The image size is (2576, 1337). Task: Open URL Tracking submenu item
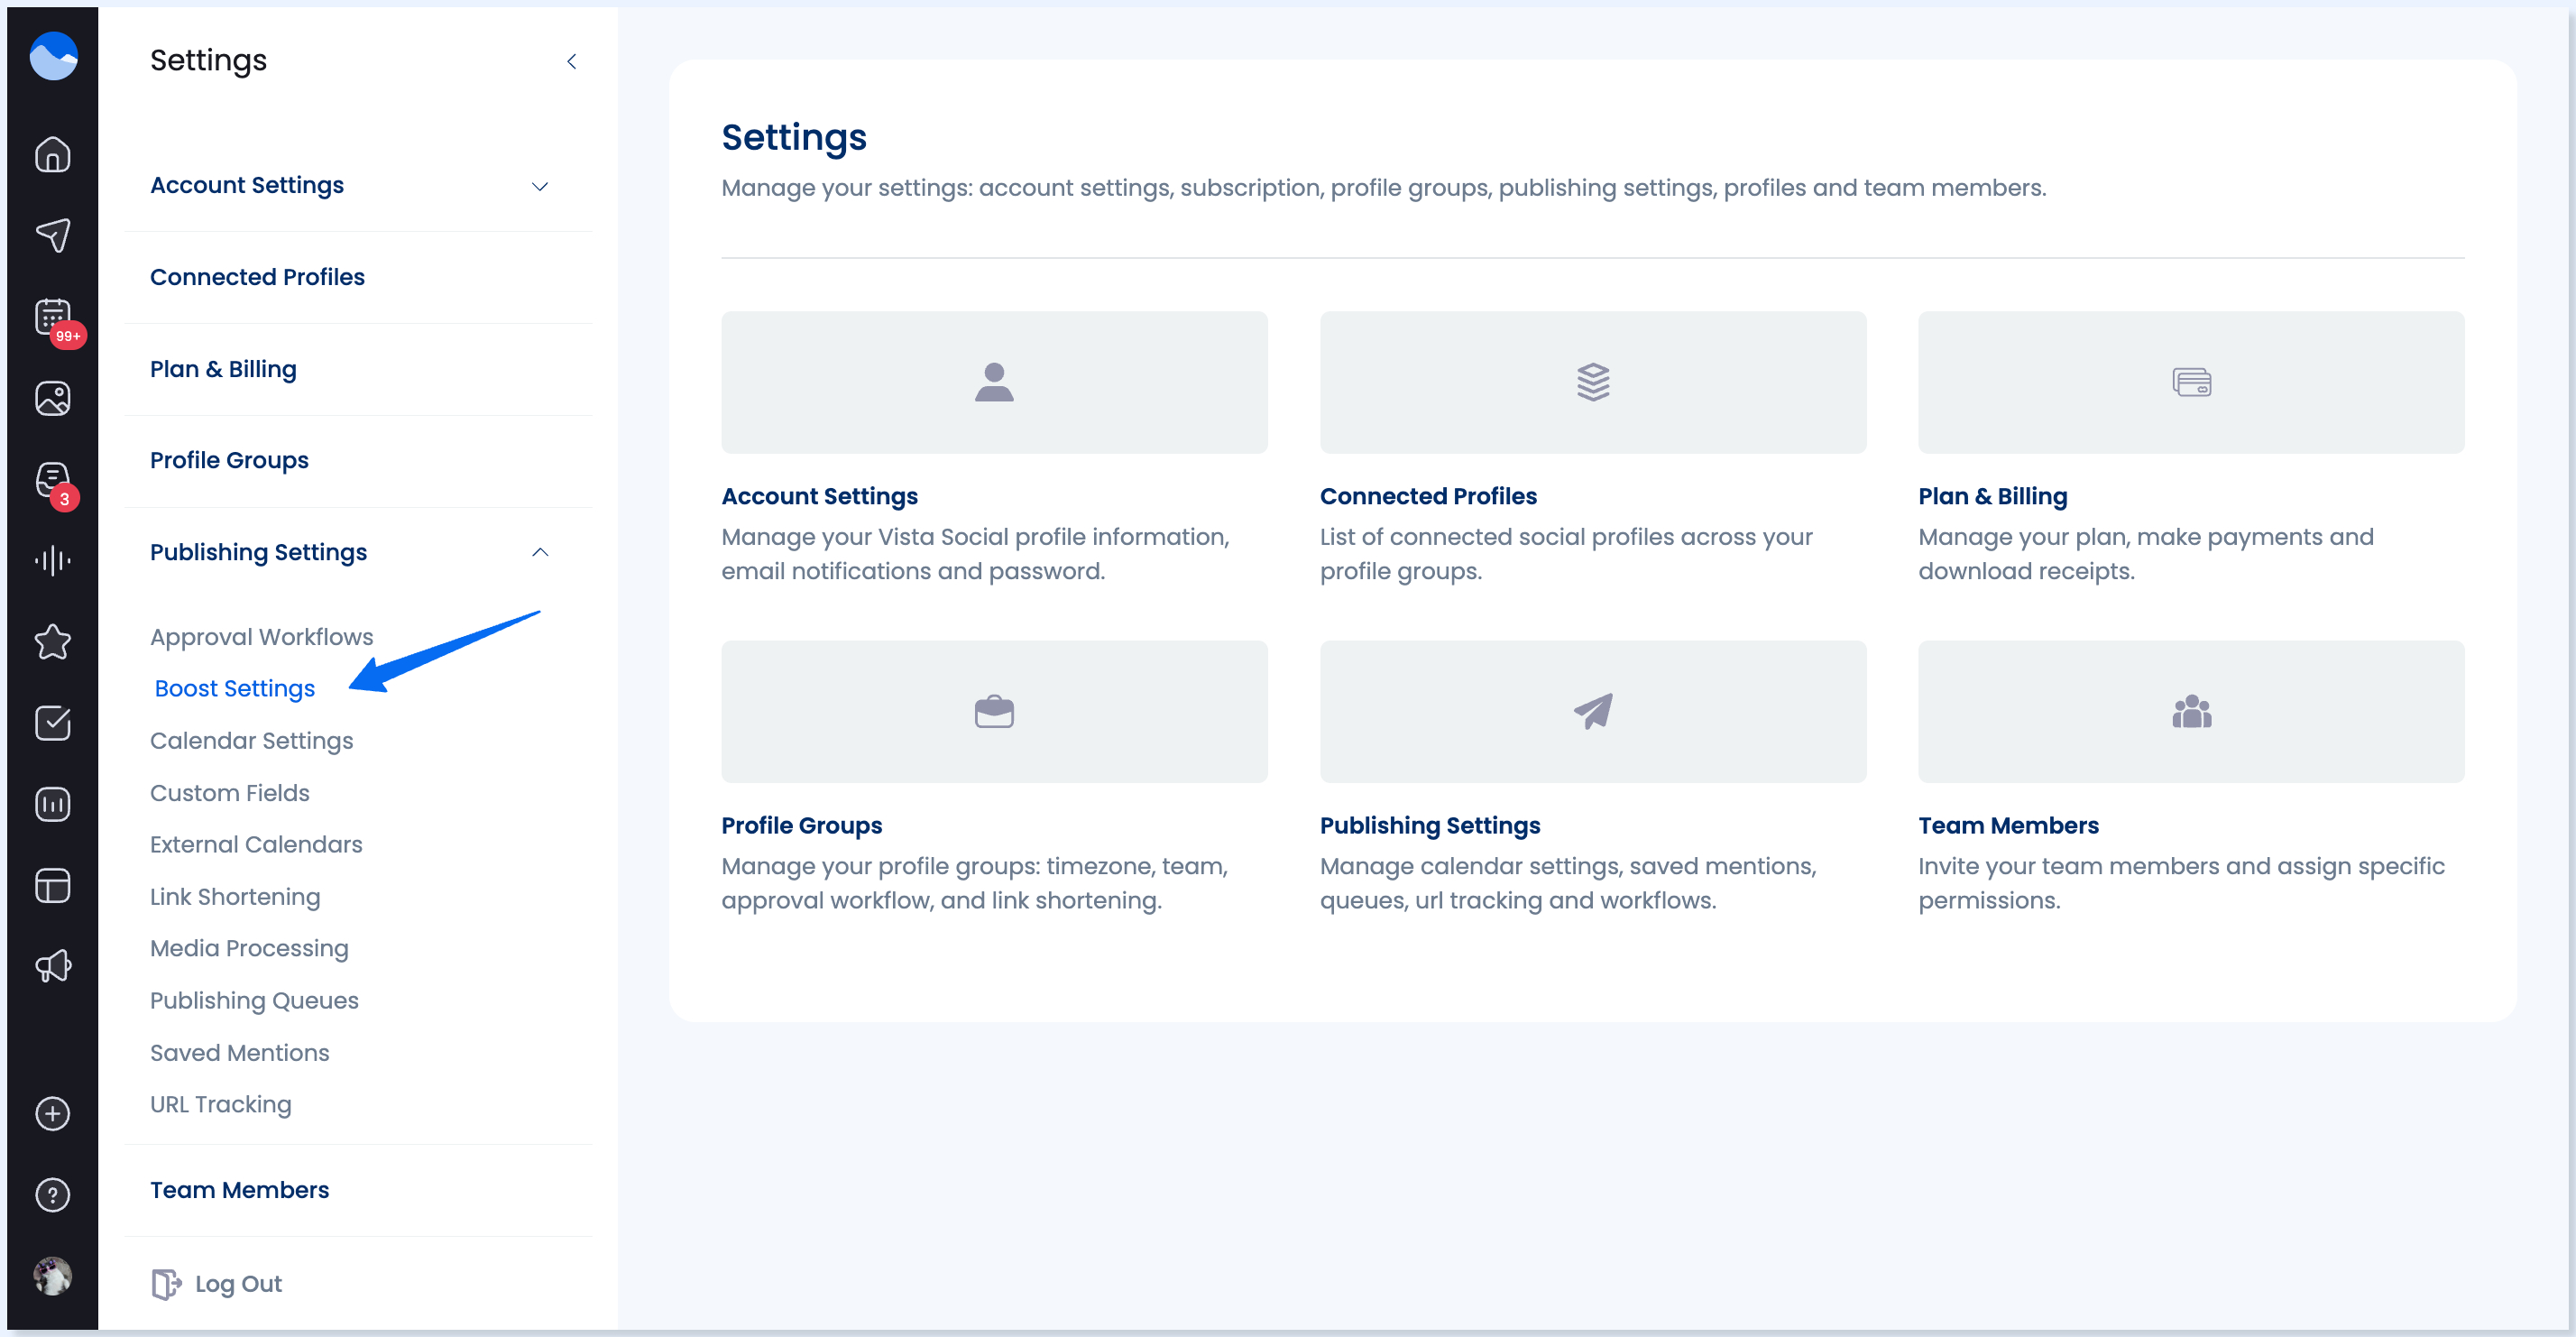tap(220, 1104)
